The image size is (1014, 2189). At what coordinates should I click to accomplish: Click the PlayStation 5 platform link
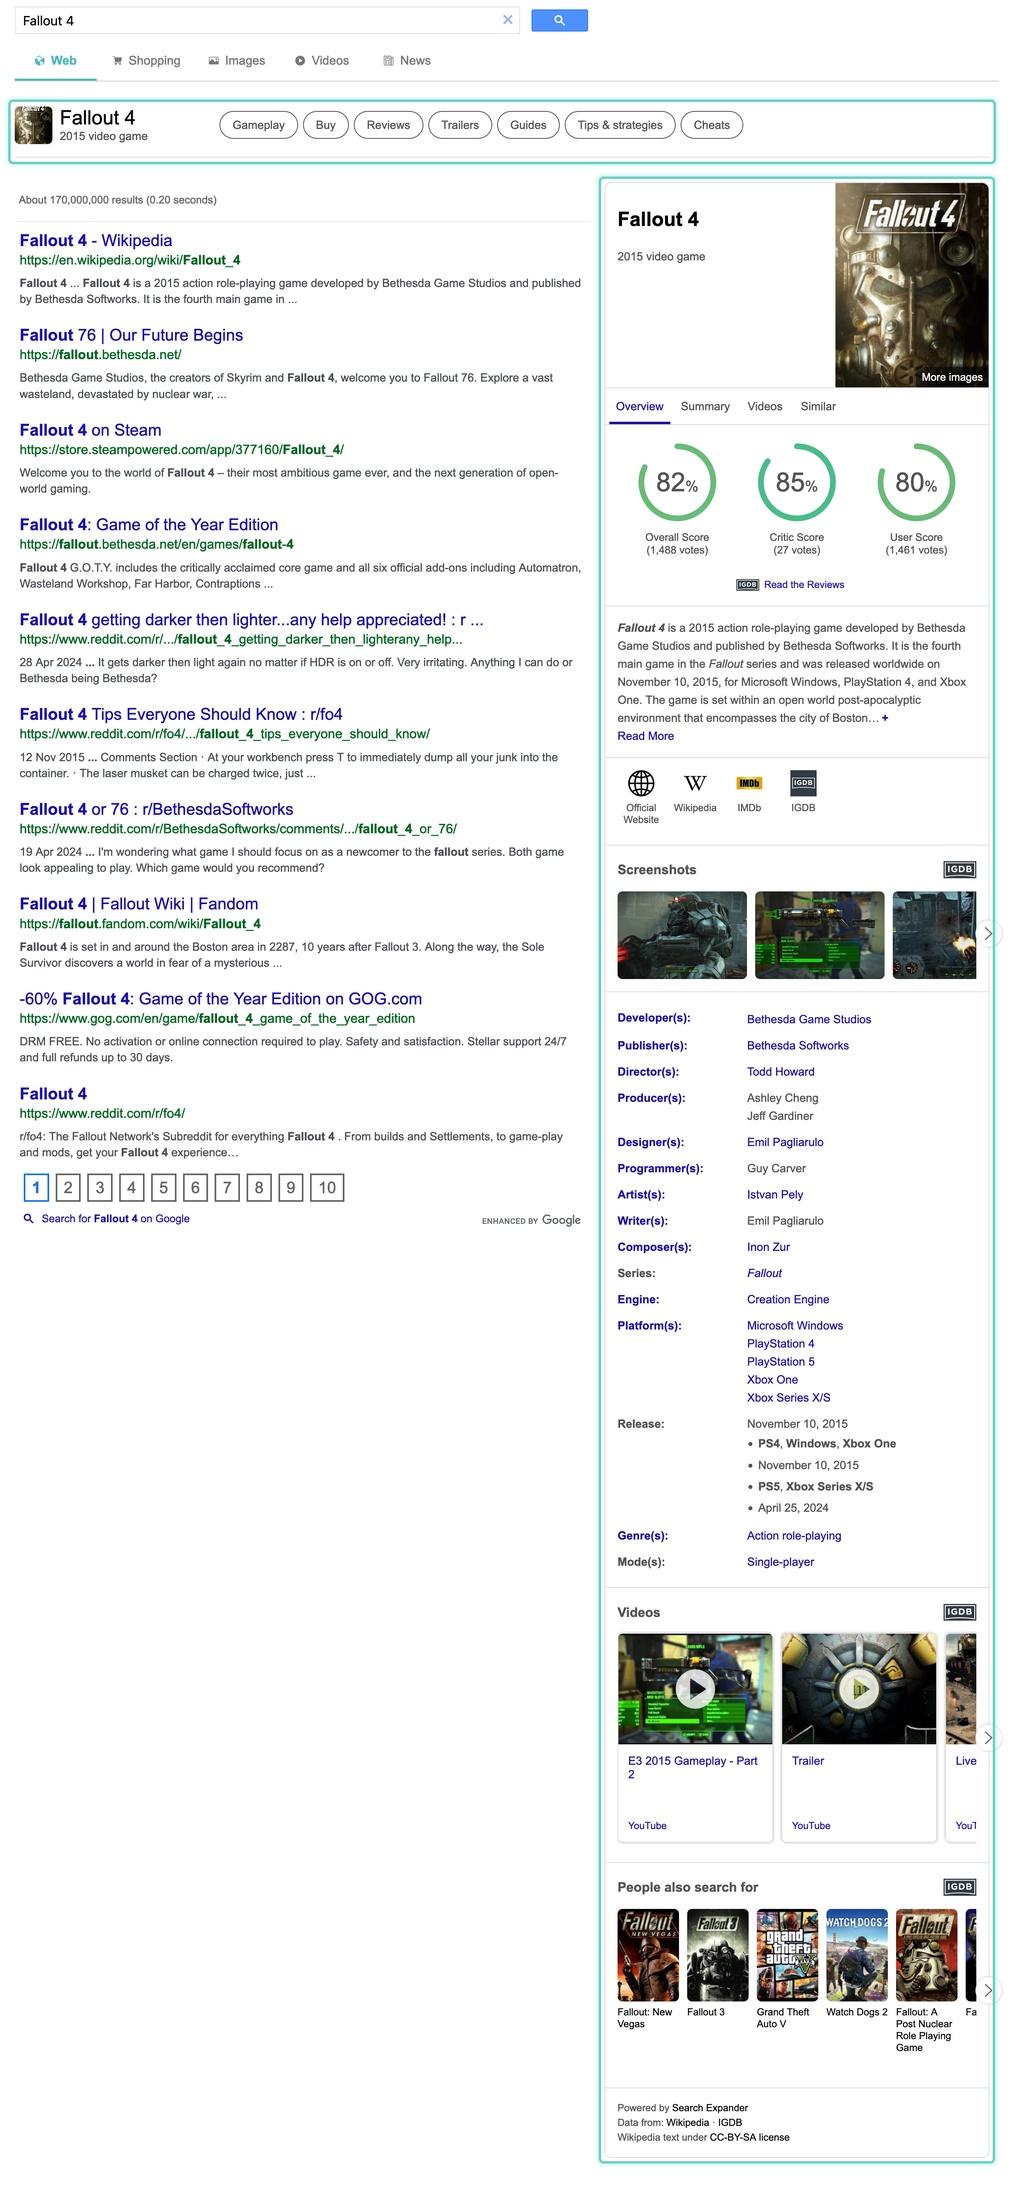click(x=781, y=1361)
